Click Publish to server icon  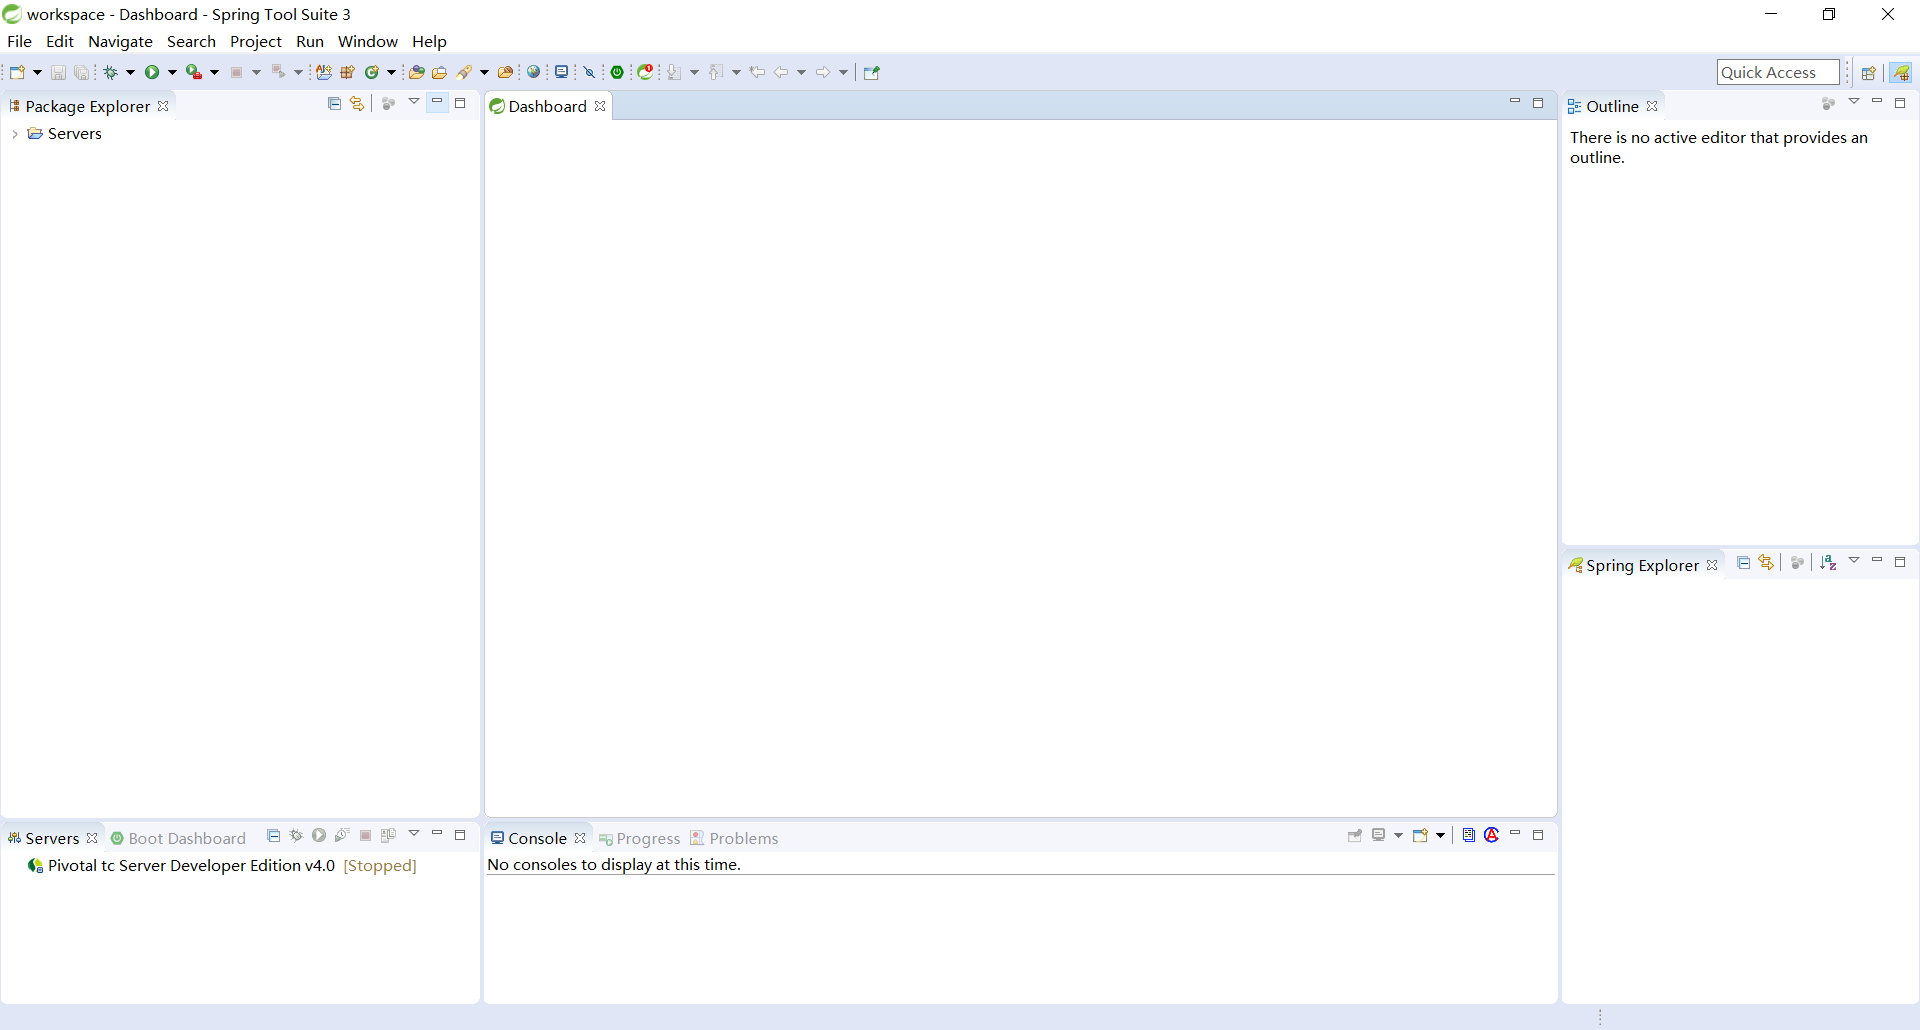tap(389, 835)
